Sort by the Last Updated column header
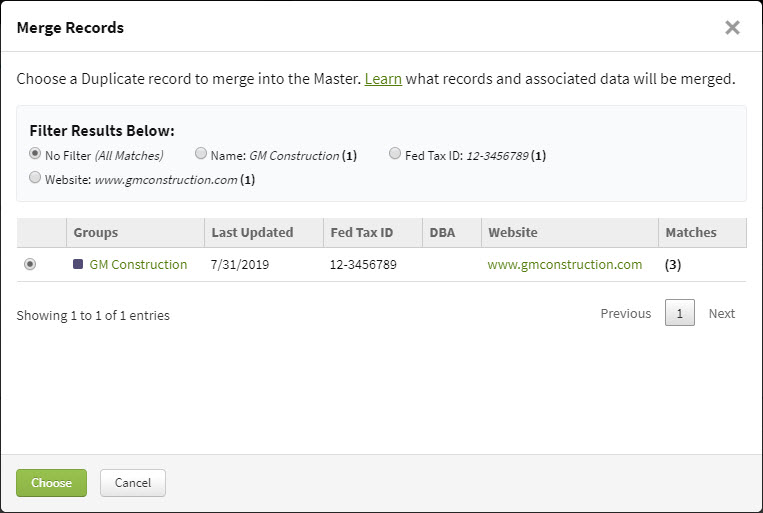 click(264, 233)
